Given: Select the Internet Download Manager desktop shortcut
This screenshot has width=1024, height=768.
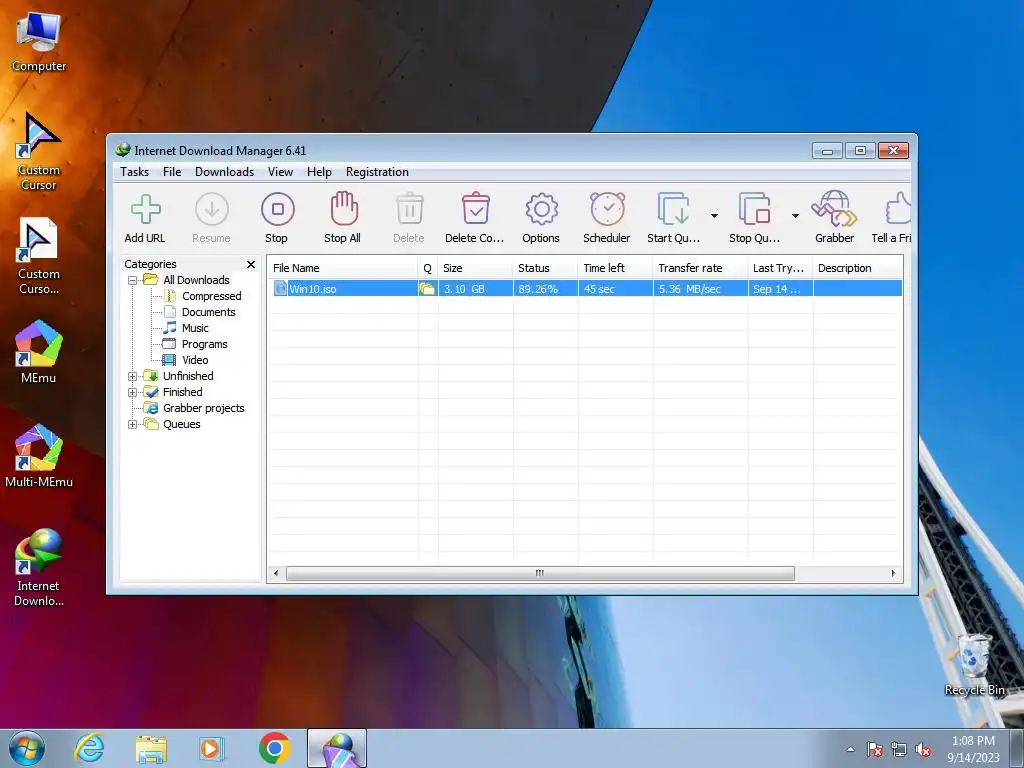Looking at the screenshot, I should coord(39,568).
